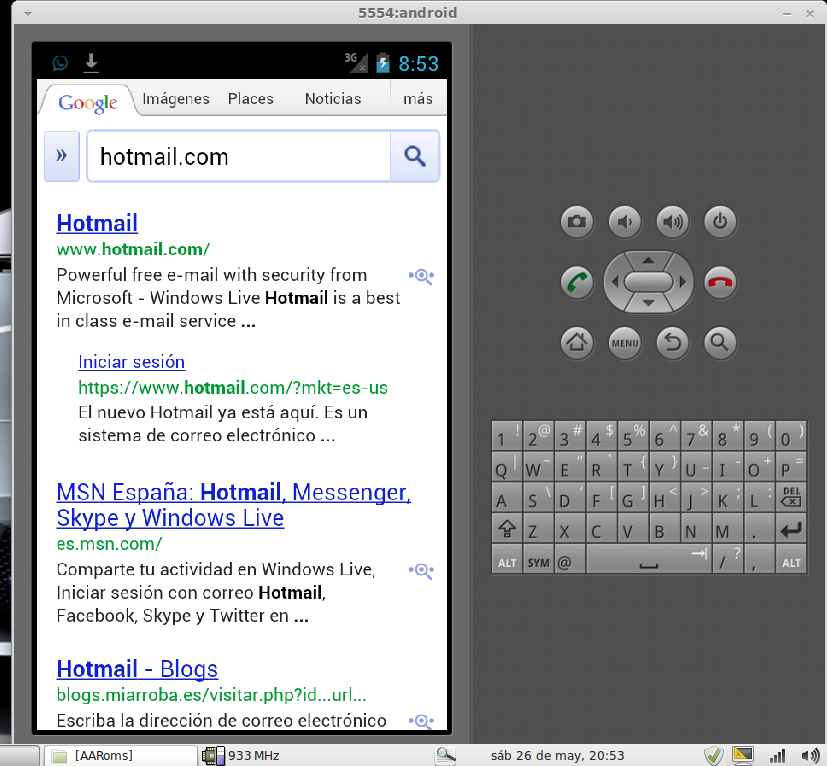This screenshot has height=766, width=827.
Task: Switch to the Noticias tab
Action: [x=333, y=99]
